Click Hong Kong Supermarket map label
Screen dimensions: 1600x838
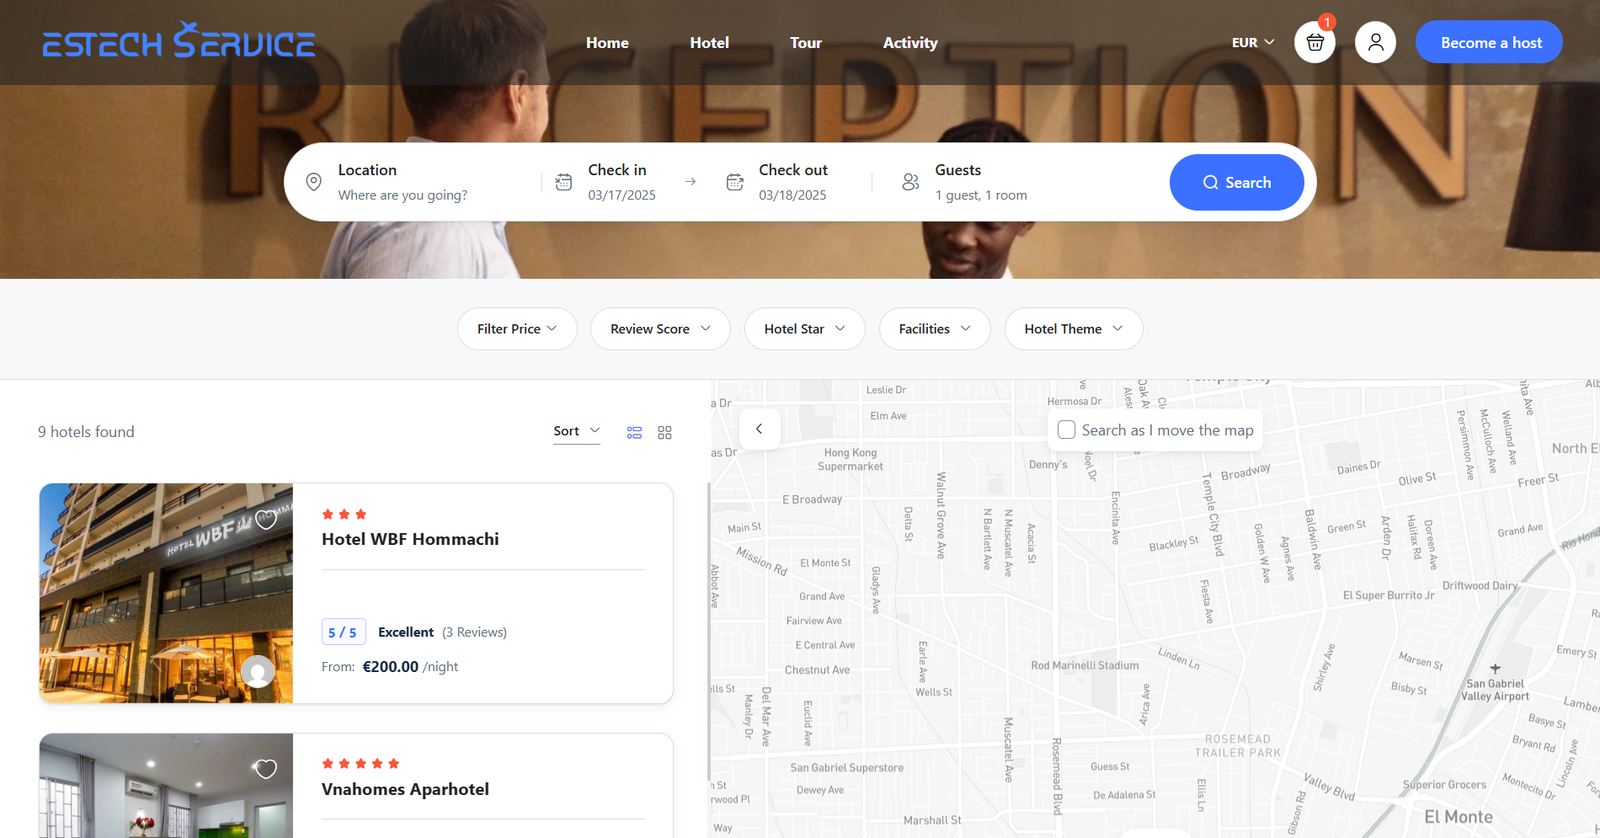point(850,459)
